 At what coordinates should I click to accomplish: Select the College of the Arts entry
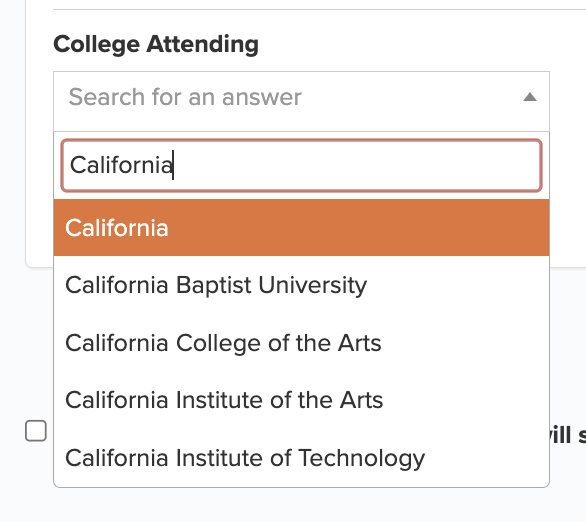pyautogui.click(x=301, y=343)
